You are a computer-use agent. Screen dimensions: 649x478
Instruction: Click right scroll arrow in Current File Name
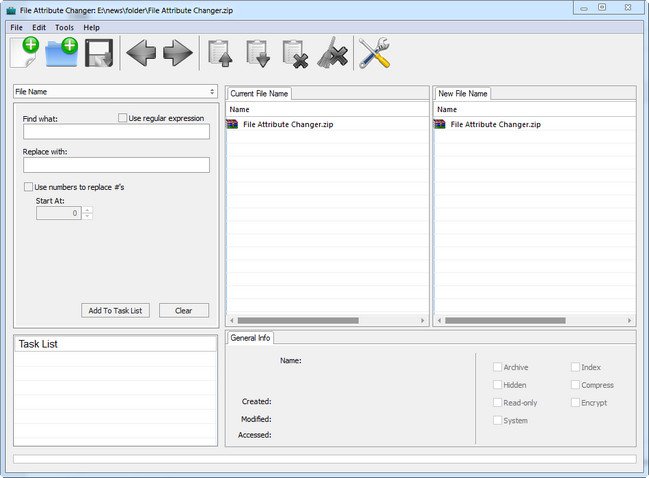[423, 320]
